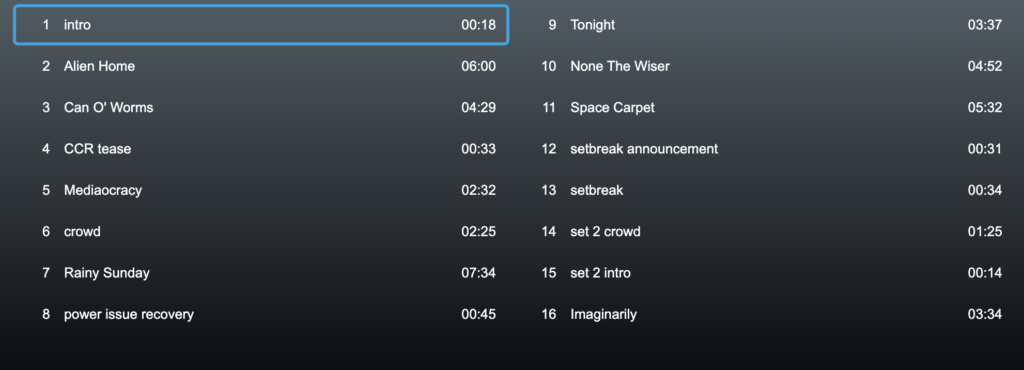Play set 2 intro track
1024x370 pixels.
(767, 273)
